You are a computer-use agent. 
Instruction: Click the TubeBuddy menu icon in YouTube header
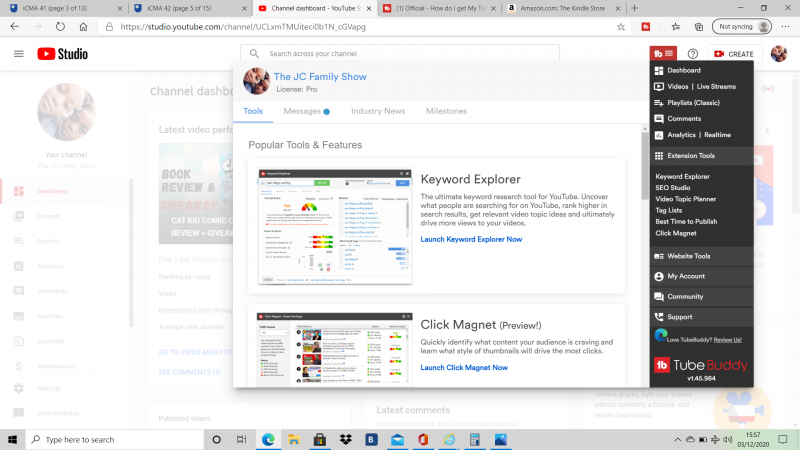pos(662,53)
